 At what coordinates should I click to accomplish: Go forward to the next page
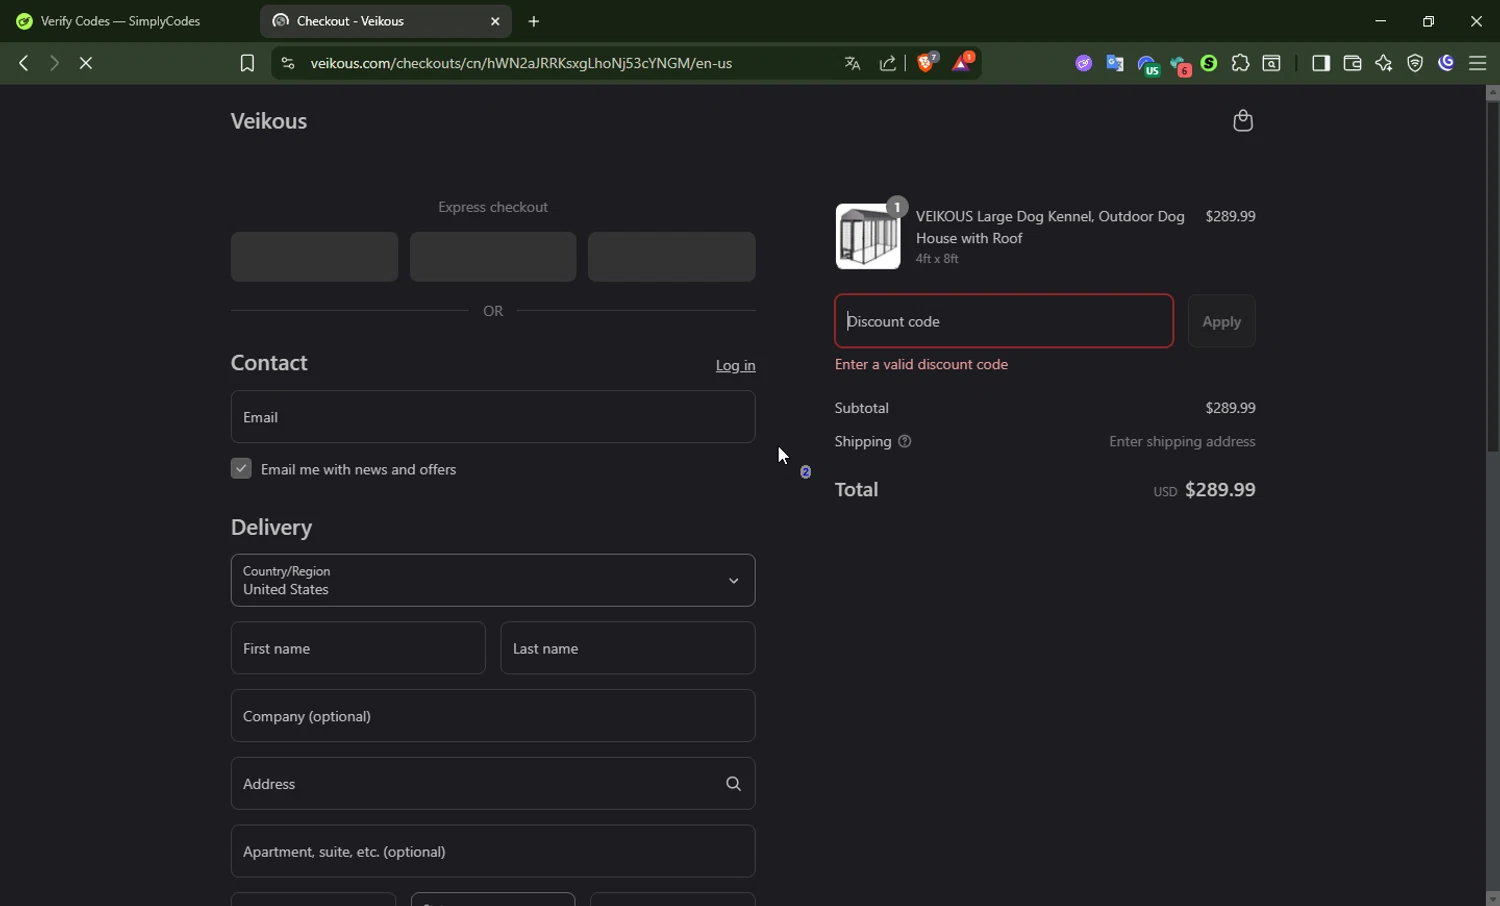pos(54,63)
